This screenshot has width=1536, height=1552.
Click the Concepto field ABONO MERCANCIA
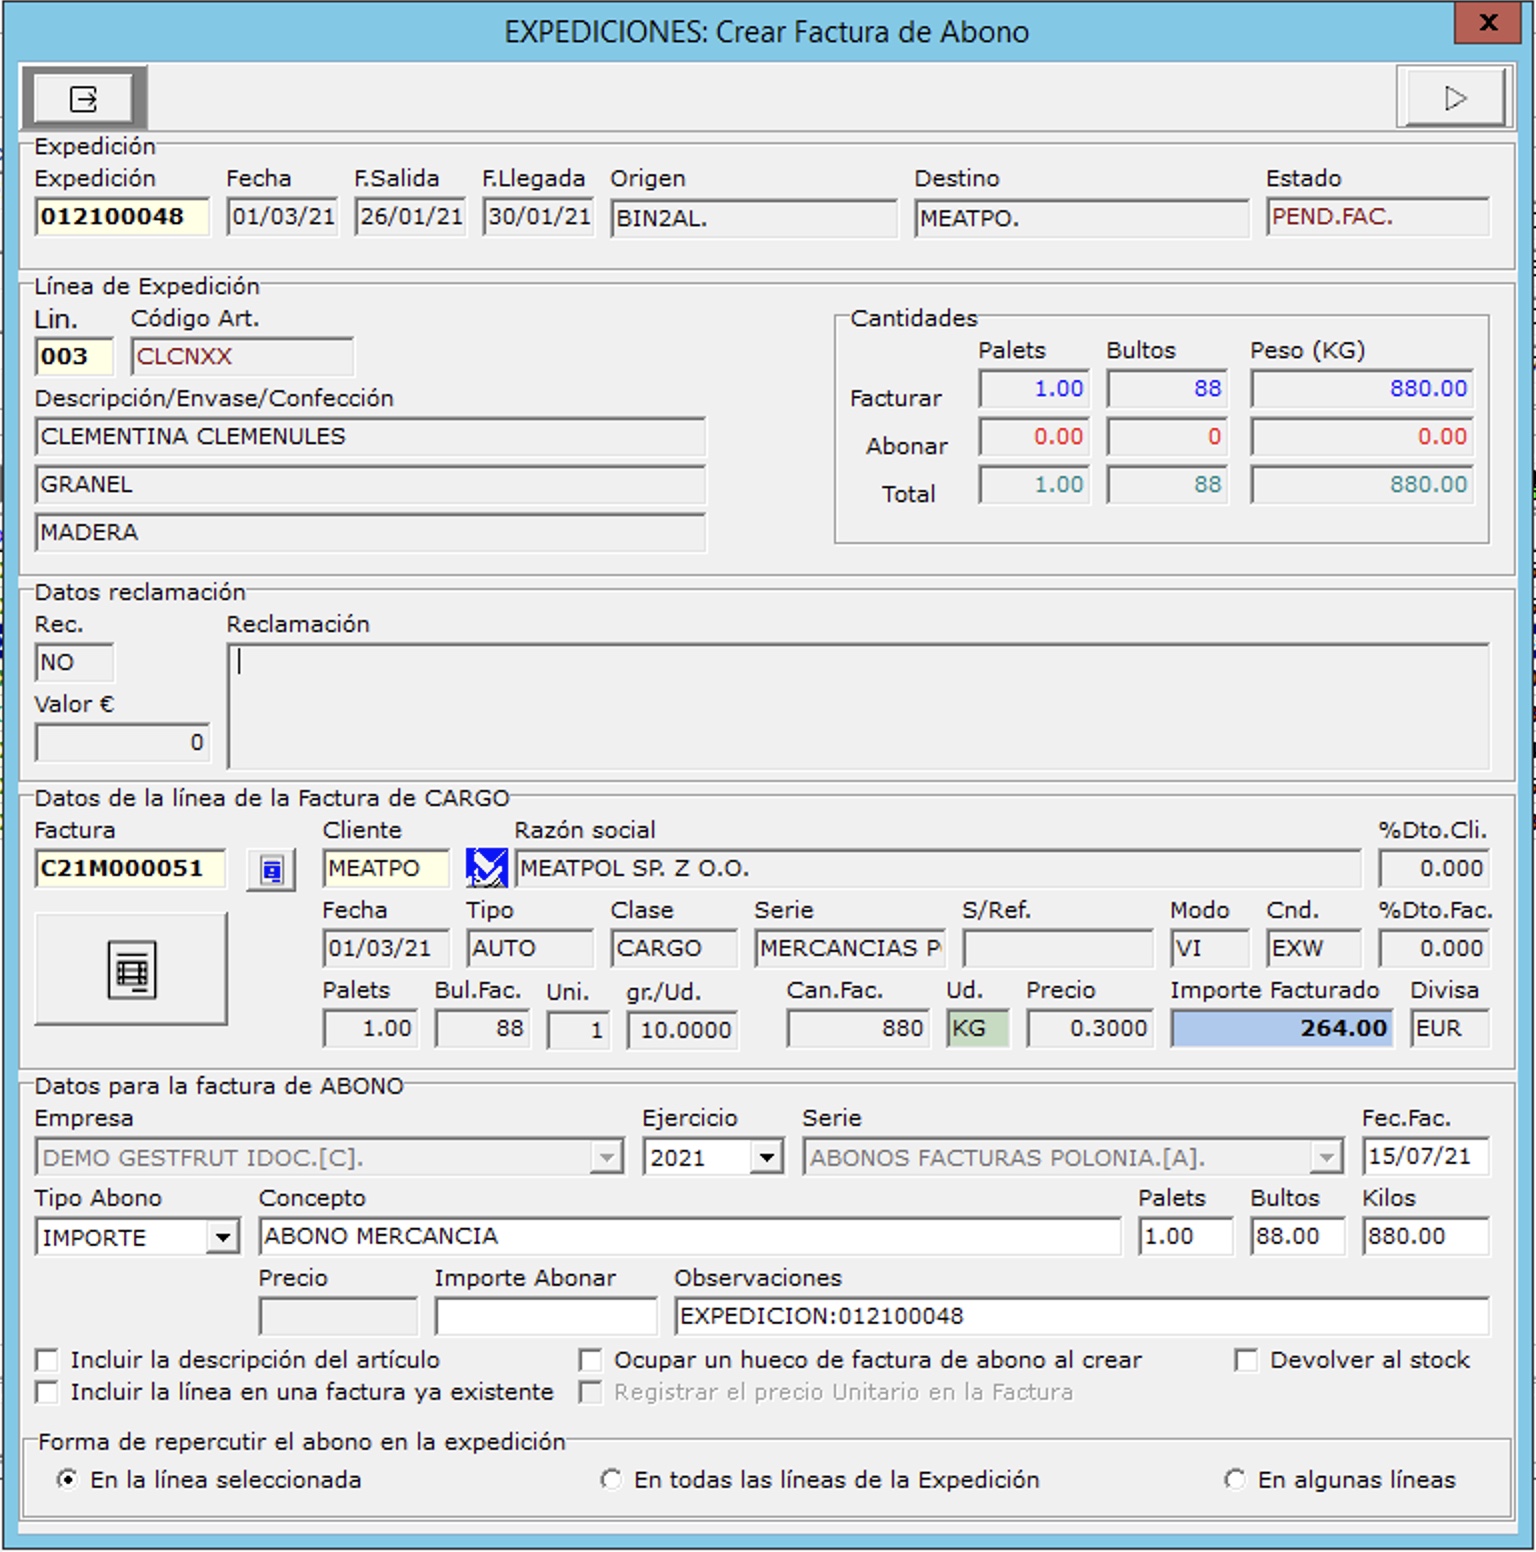click(x=689, y=1237)
